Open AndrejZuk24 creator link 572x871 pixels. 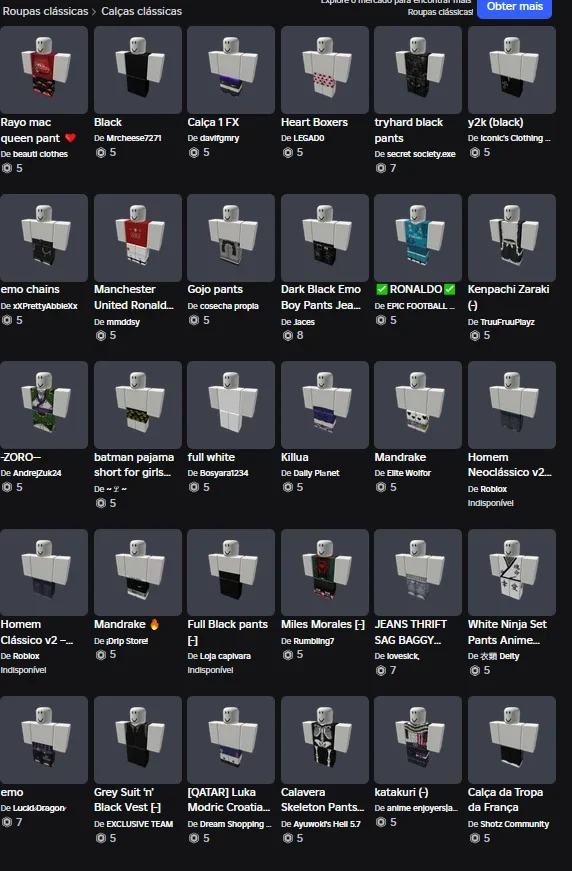pyautogui.click(x=37, y=473)
